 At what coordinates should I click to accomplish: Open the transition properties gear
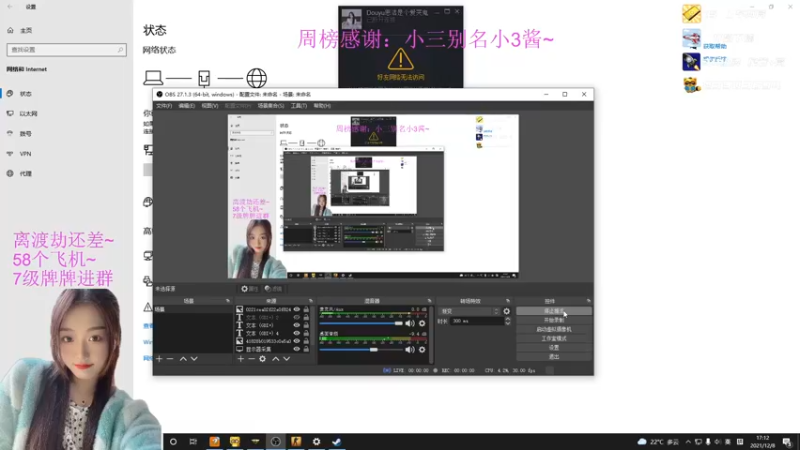click(x=507, y=311)
